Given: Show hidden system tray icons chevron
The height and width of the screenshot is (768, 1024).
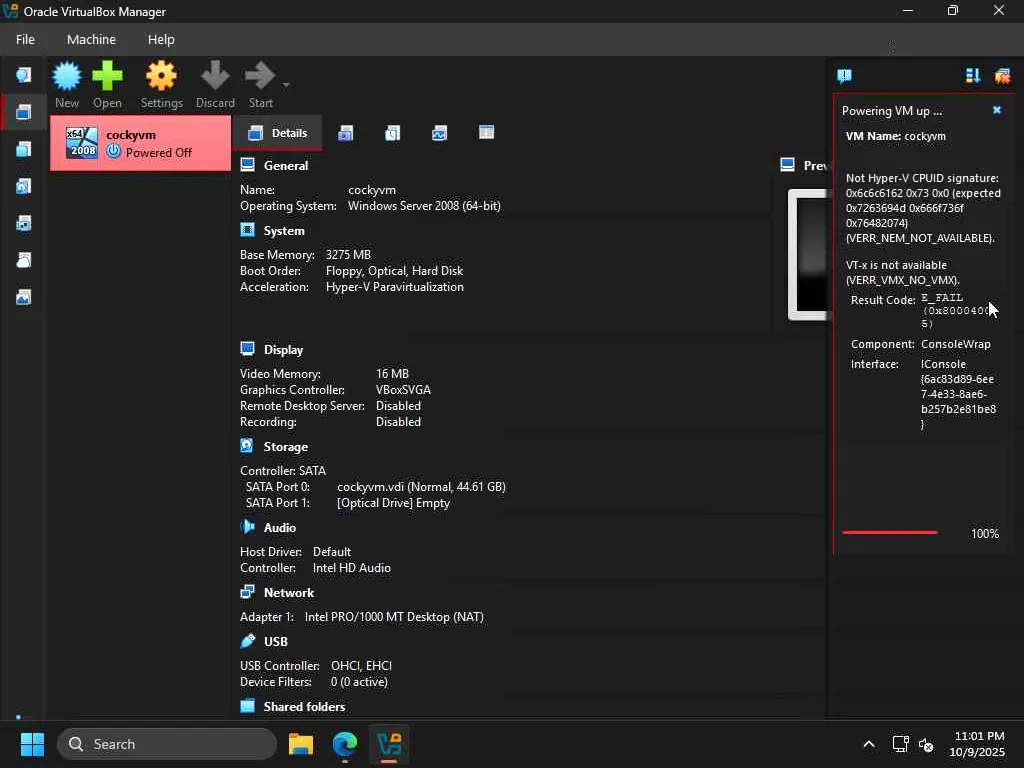Looking at the screenshot, I should coord(869,744).
